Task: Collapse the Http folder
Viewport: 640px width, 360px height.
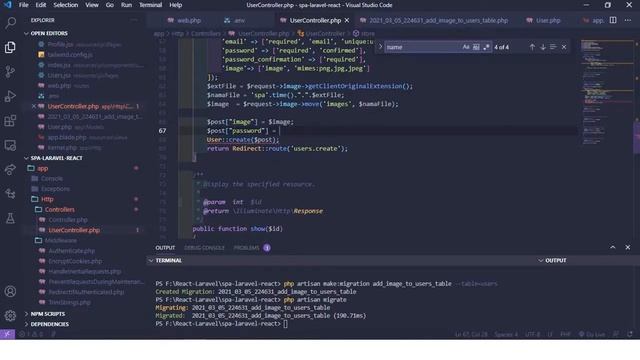Action: click(x=47, y=199)
